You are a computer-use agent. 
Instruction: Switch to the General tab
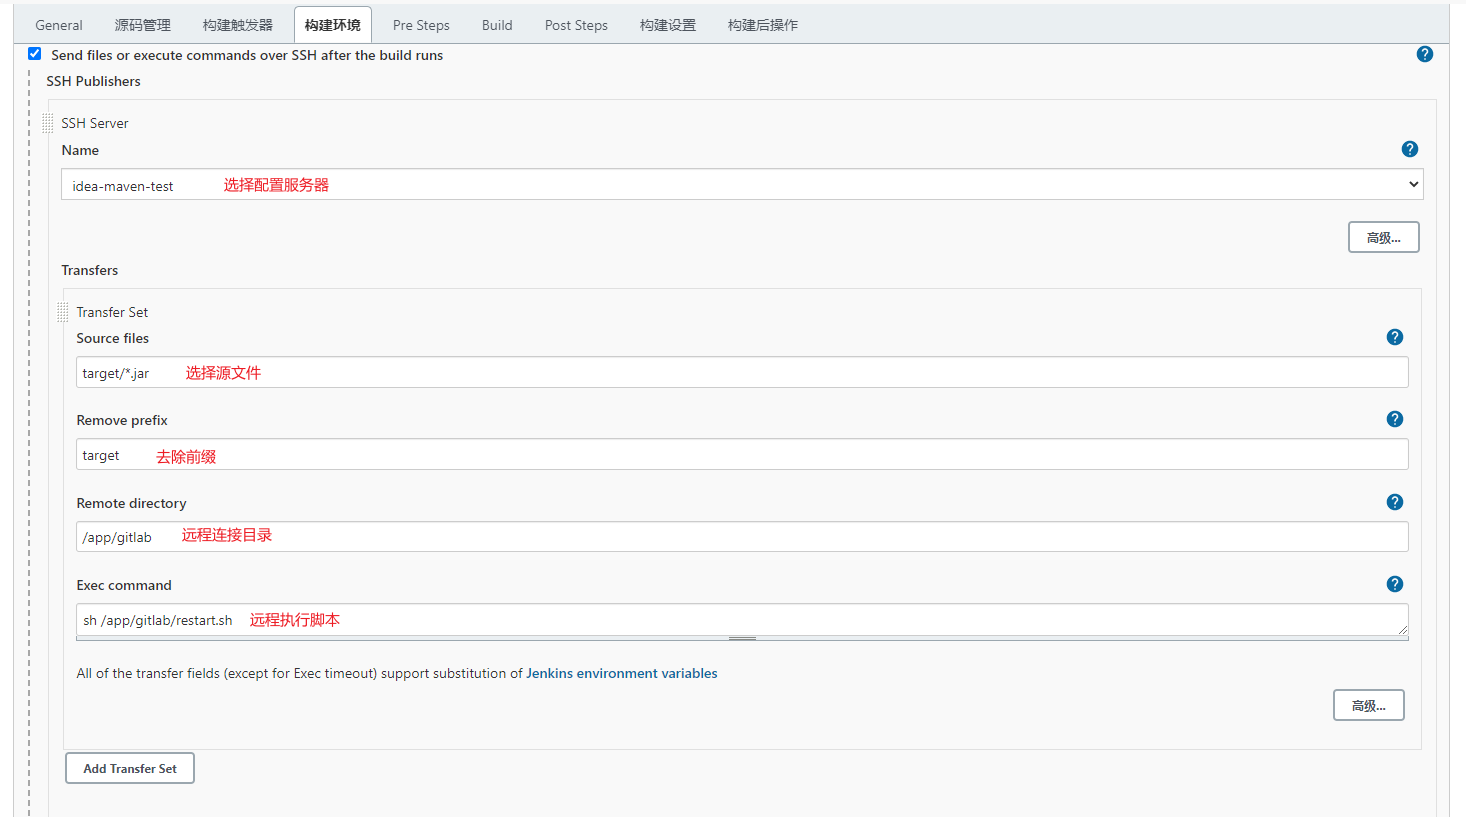click(x=59, y=25)
